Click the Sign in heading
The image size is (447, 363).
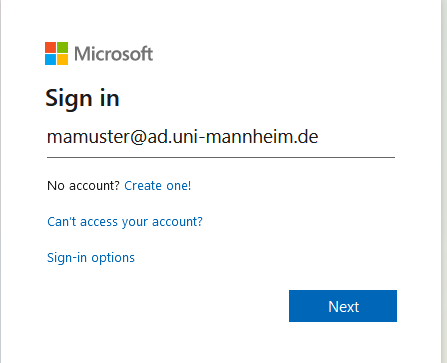[82, 99]
